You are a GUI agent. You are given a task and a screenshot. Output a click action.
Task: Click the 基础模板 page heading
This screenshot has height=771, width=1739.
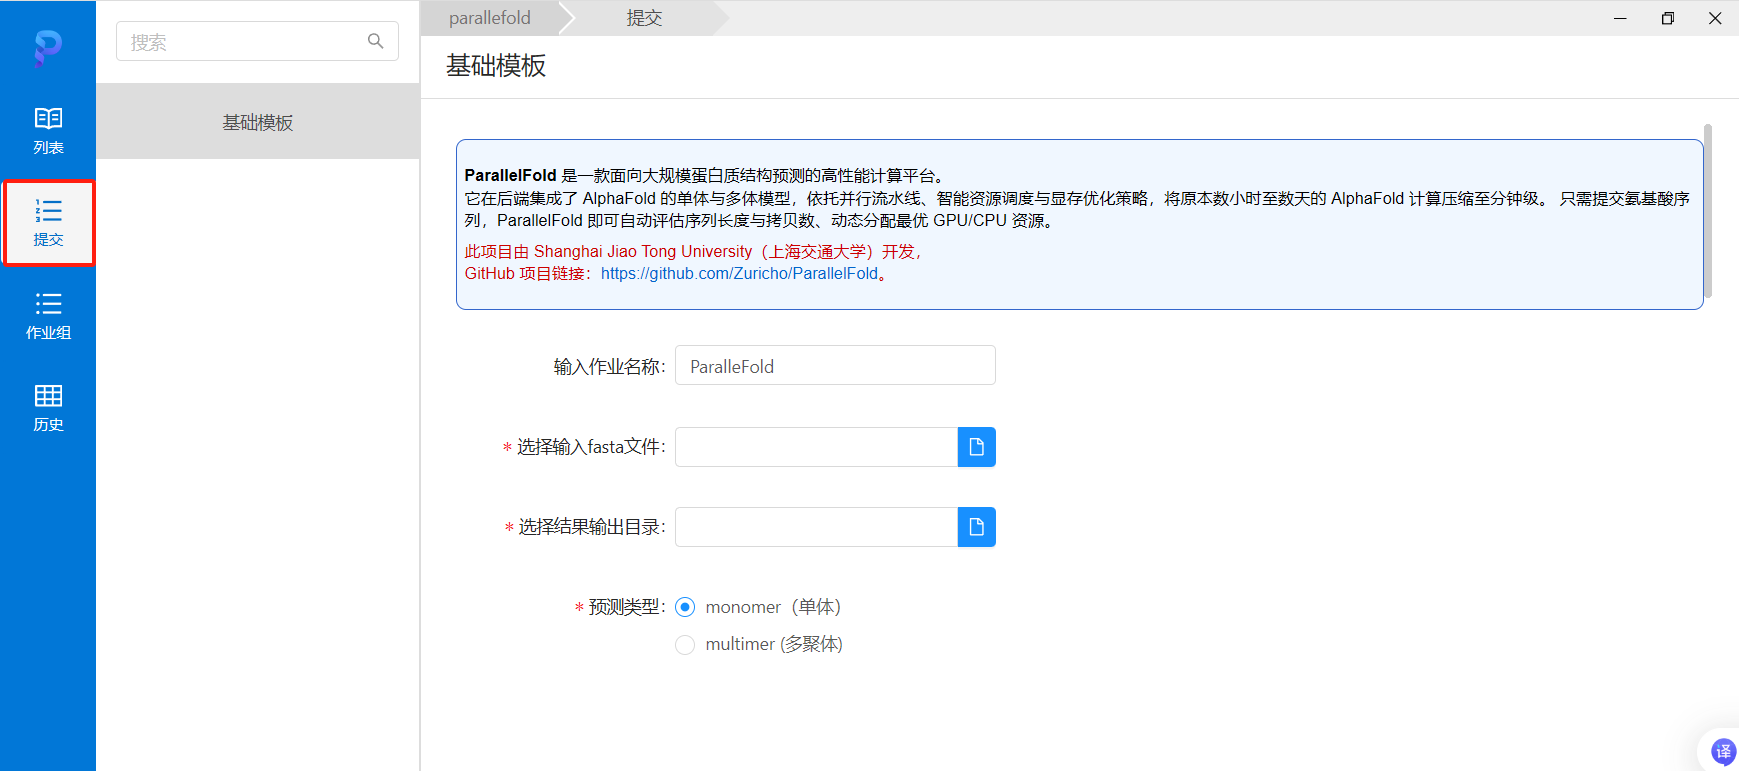496,66
